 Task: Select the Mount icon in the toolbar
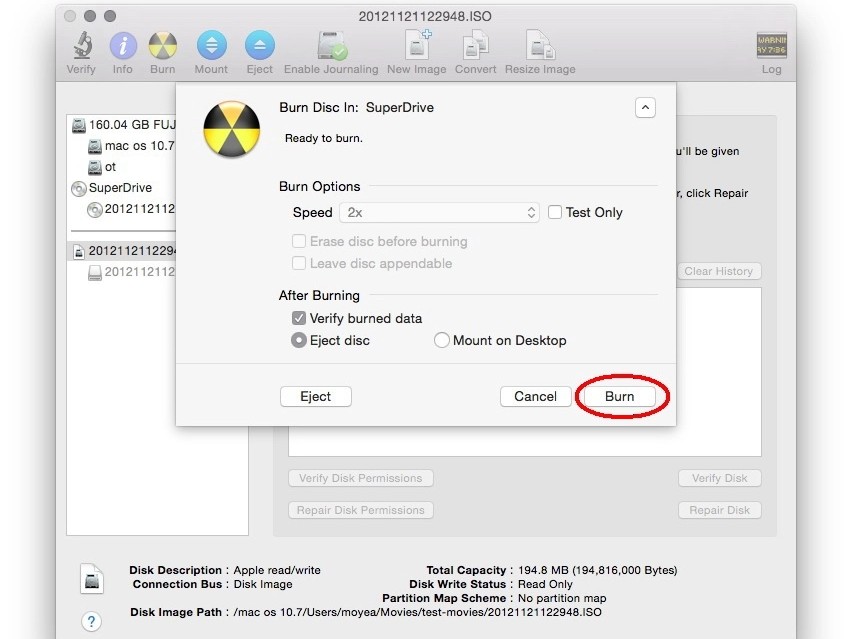(211, 44)
